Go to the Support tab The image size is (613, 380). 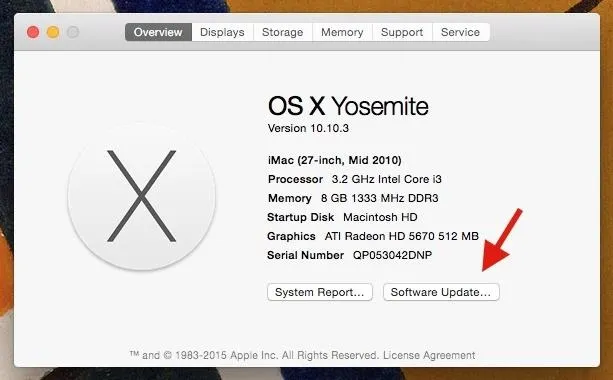click(402, 32)
